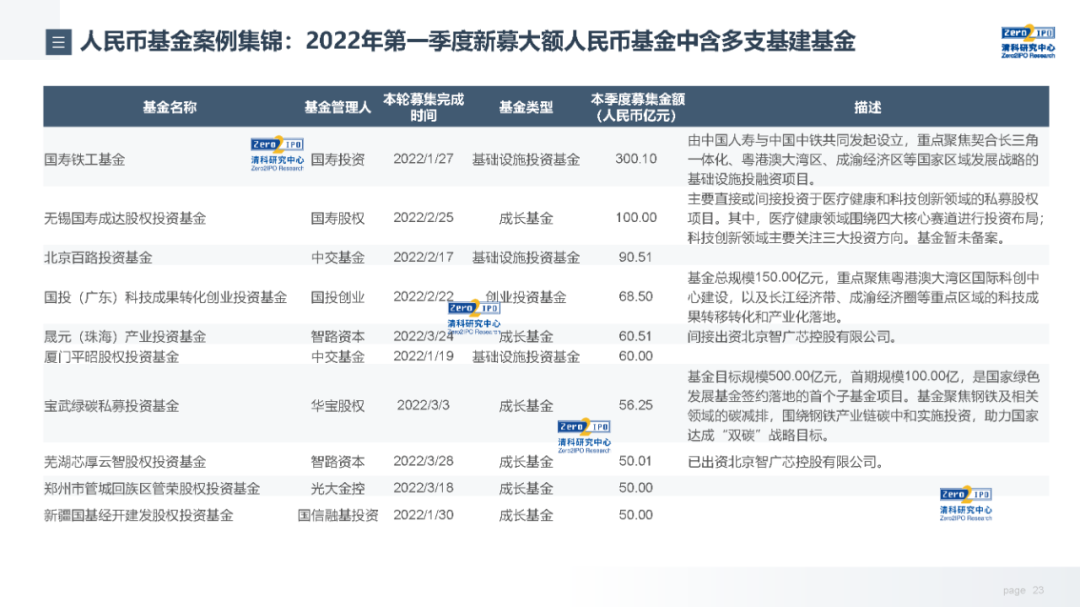Image resolution: width=1080 pixels, height=607 pixels.
Task: Click the date 2022/2/17
Action: pyautogui.click(x=424, y=257)
